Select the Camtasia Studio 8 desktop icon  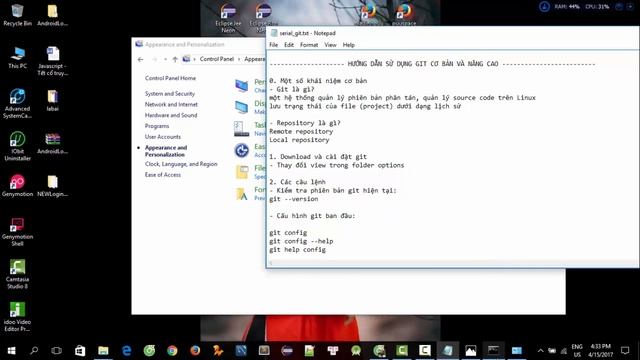[17, 274]
